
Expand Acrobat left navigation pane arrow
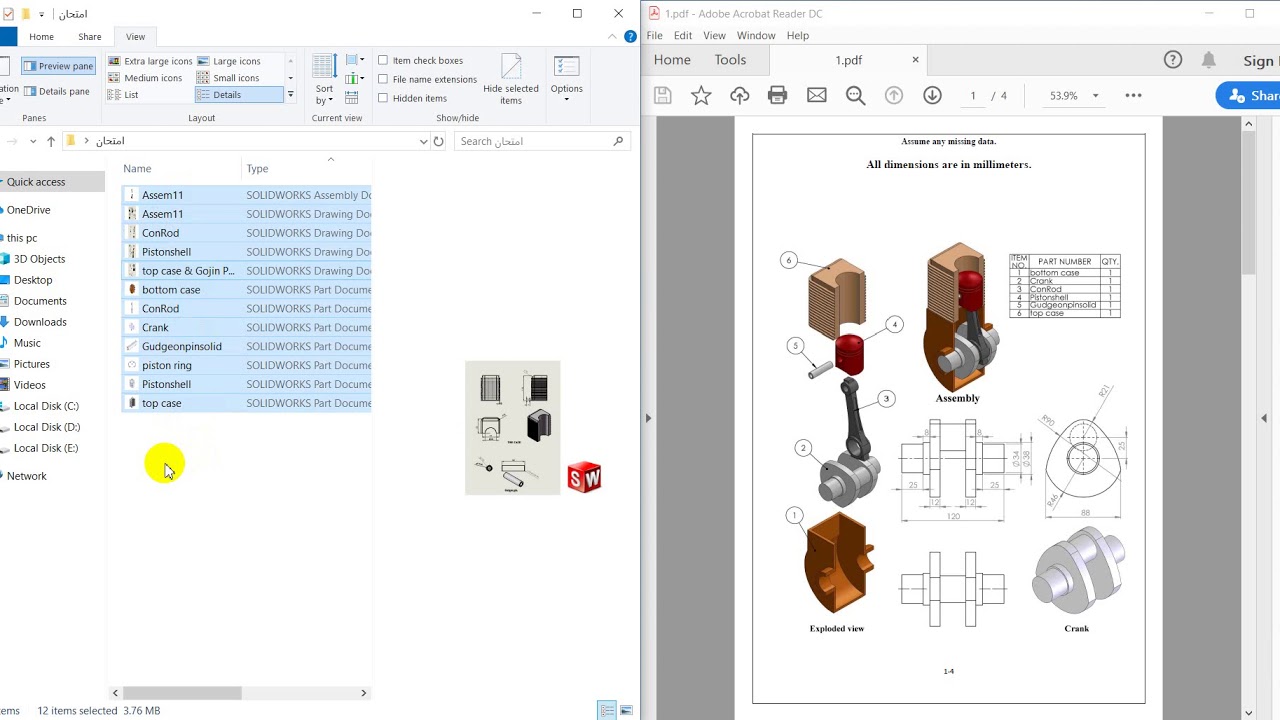(648, 418)
